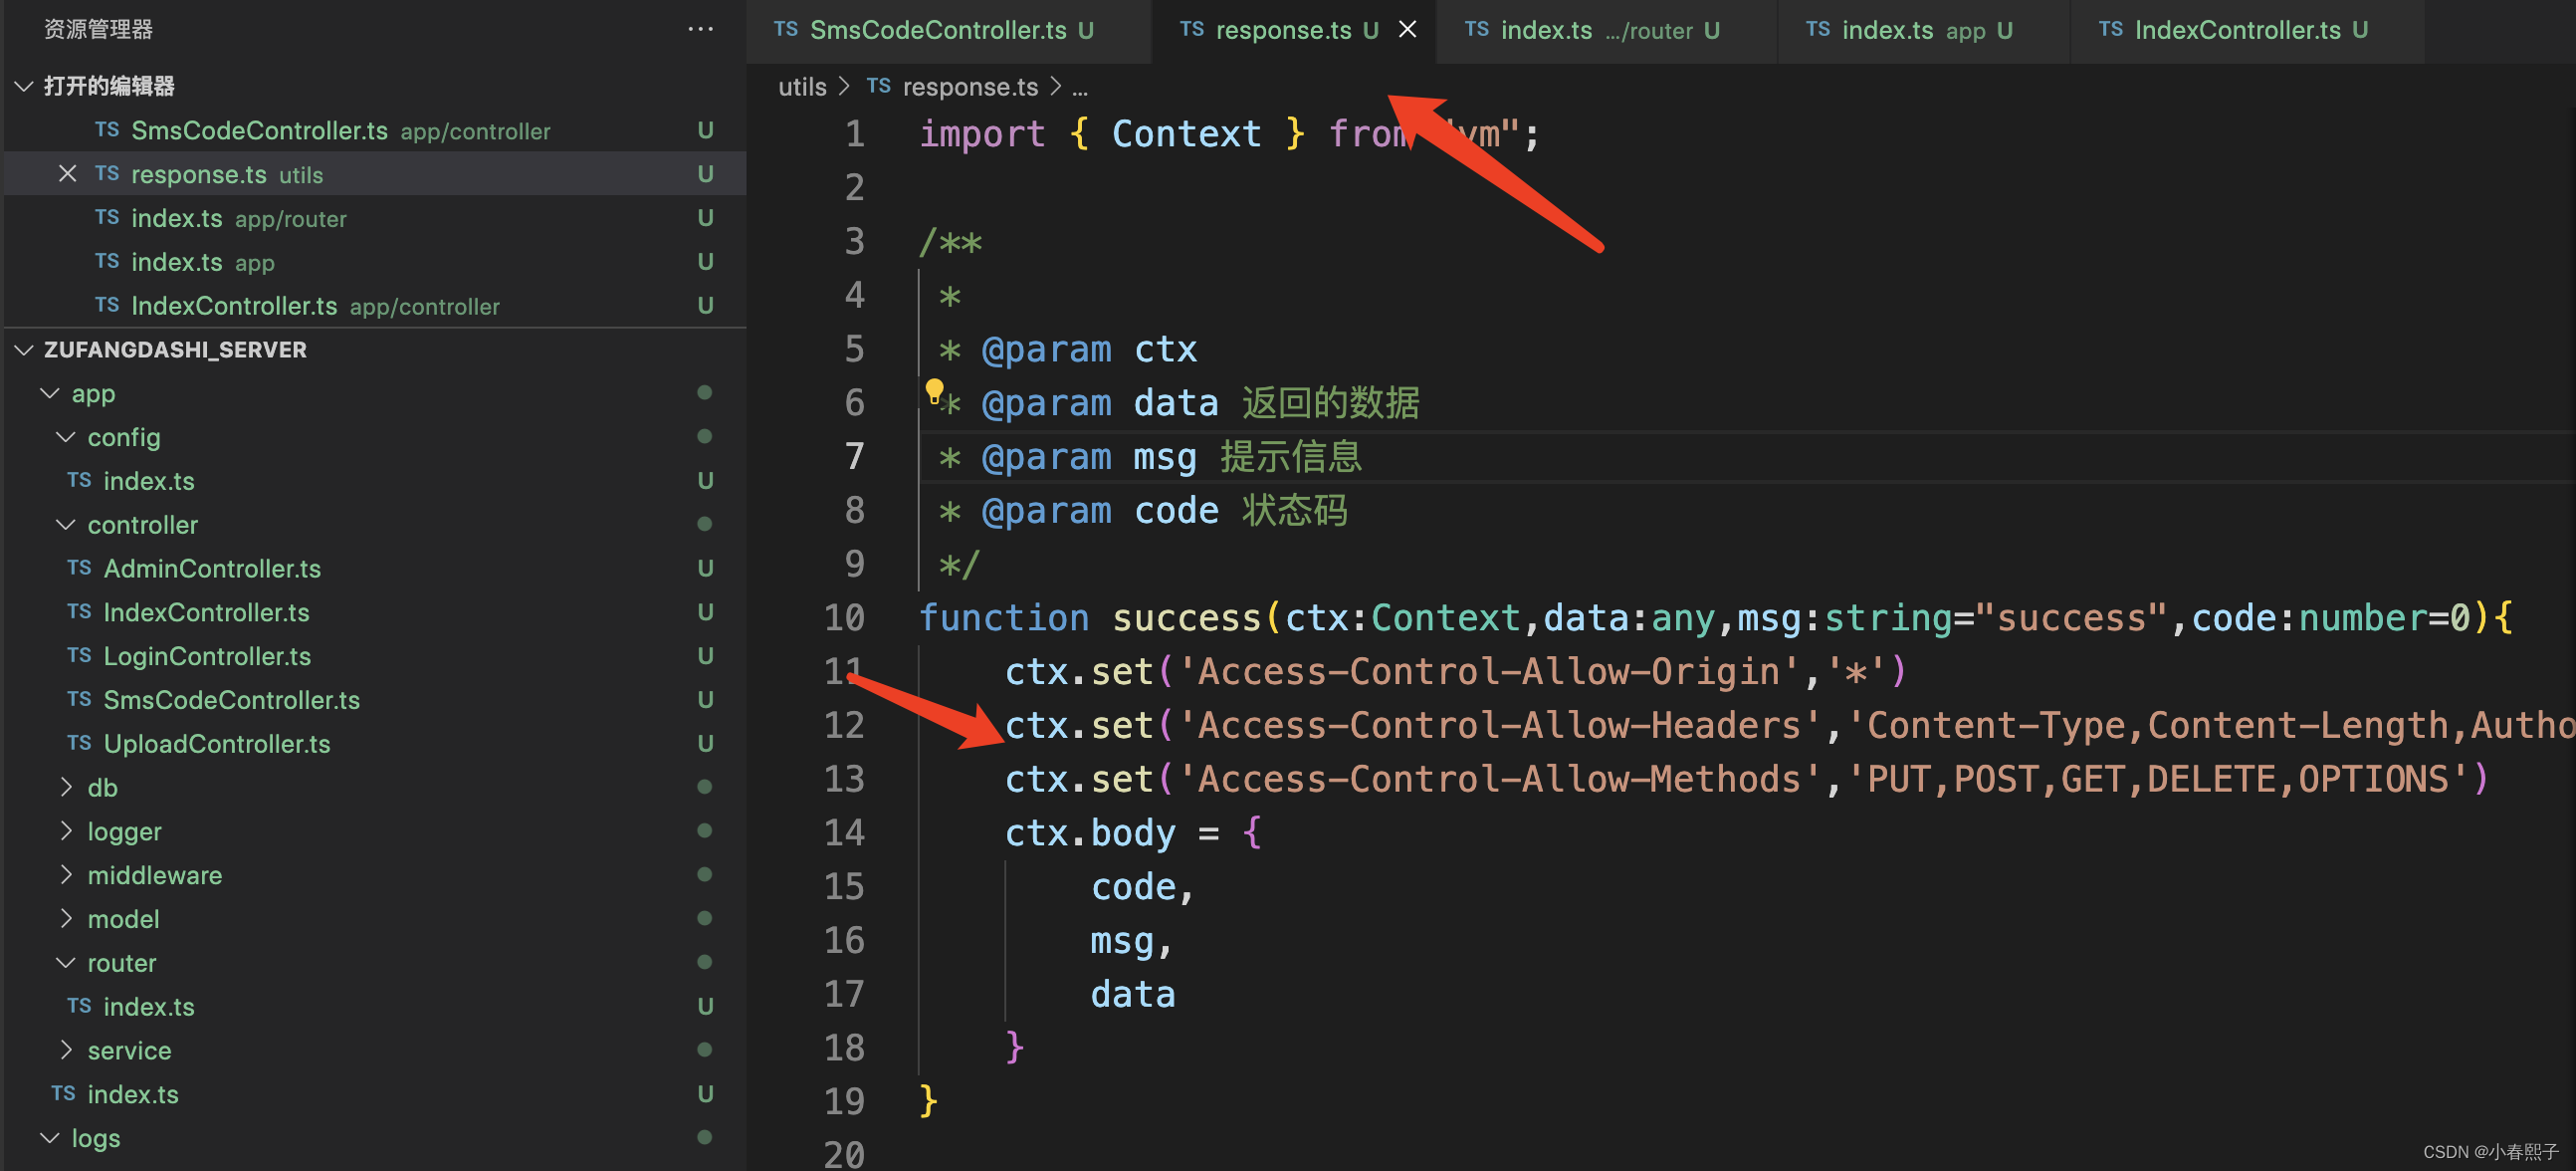
Task: Switch to the SmsCodeController.ts tab
Action: [940, 29]
